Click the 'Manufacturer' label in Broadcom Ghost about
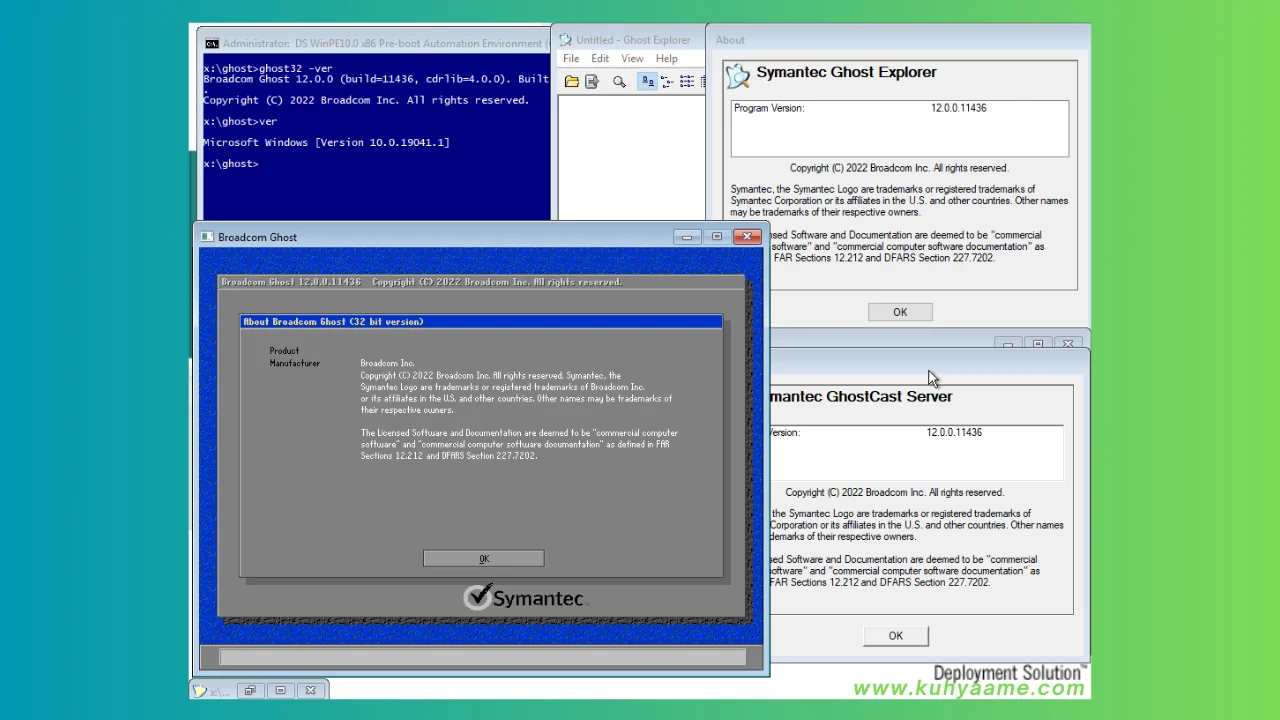 tap(295, 363)
